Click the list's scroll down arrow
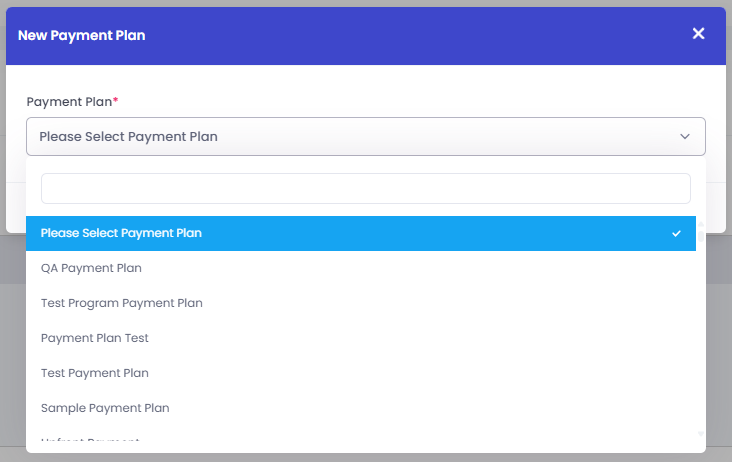Screen dimensions: 732x462 [x=701, y=434]
